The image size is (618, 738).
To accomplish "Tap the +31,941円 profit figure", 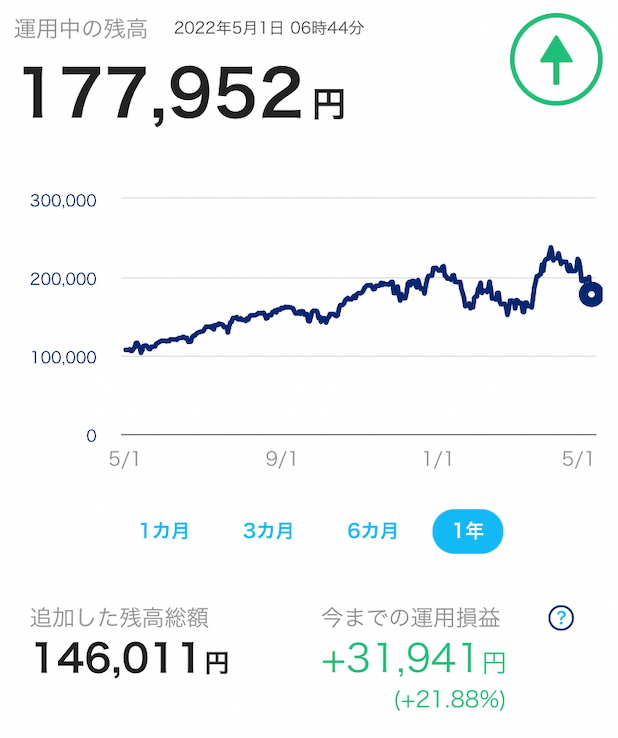I will point(414,658).
